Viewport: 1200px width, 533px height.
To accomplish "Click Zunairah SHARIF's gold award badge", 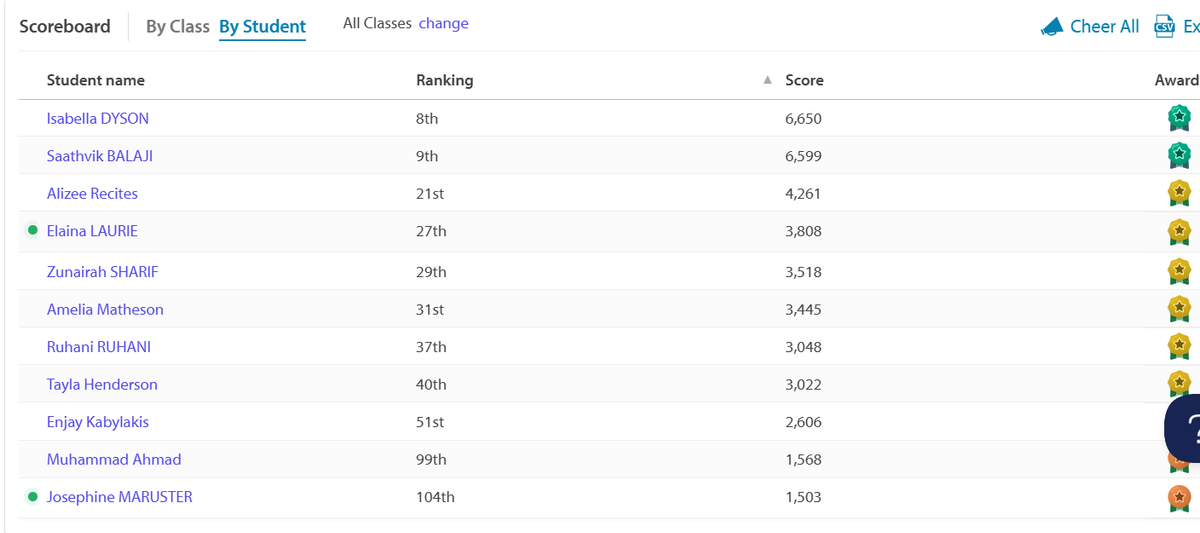I will point(1179,272).
